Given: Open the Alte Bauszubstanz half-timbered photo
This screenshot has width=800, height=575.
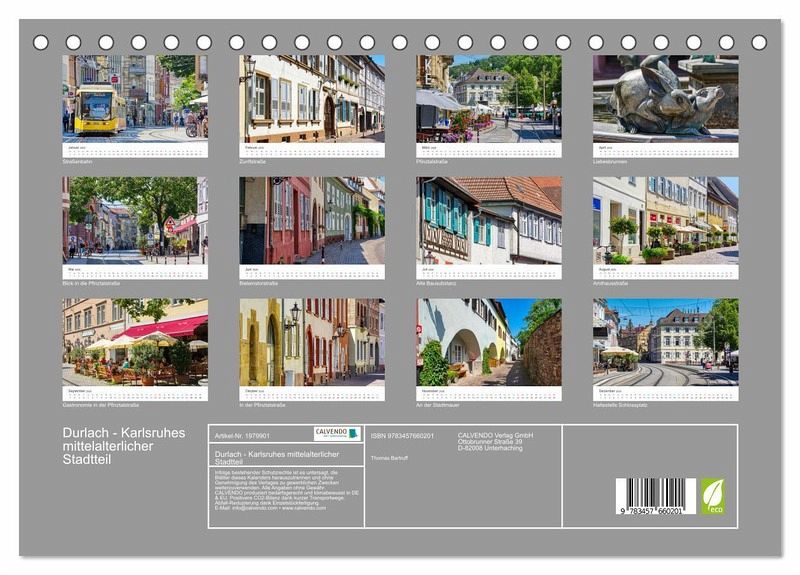Looking at the screenshot, I should 489,220.
